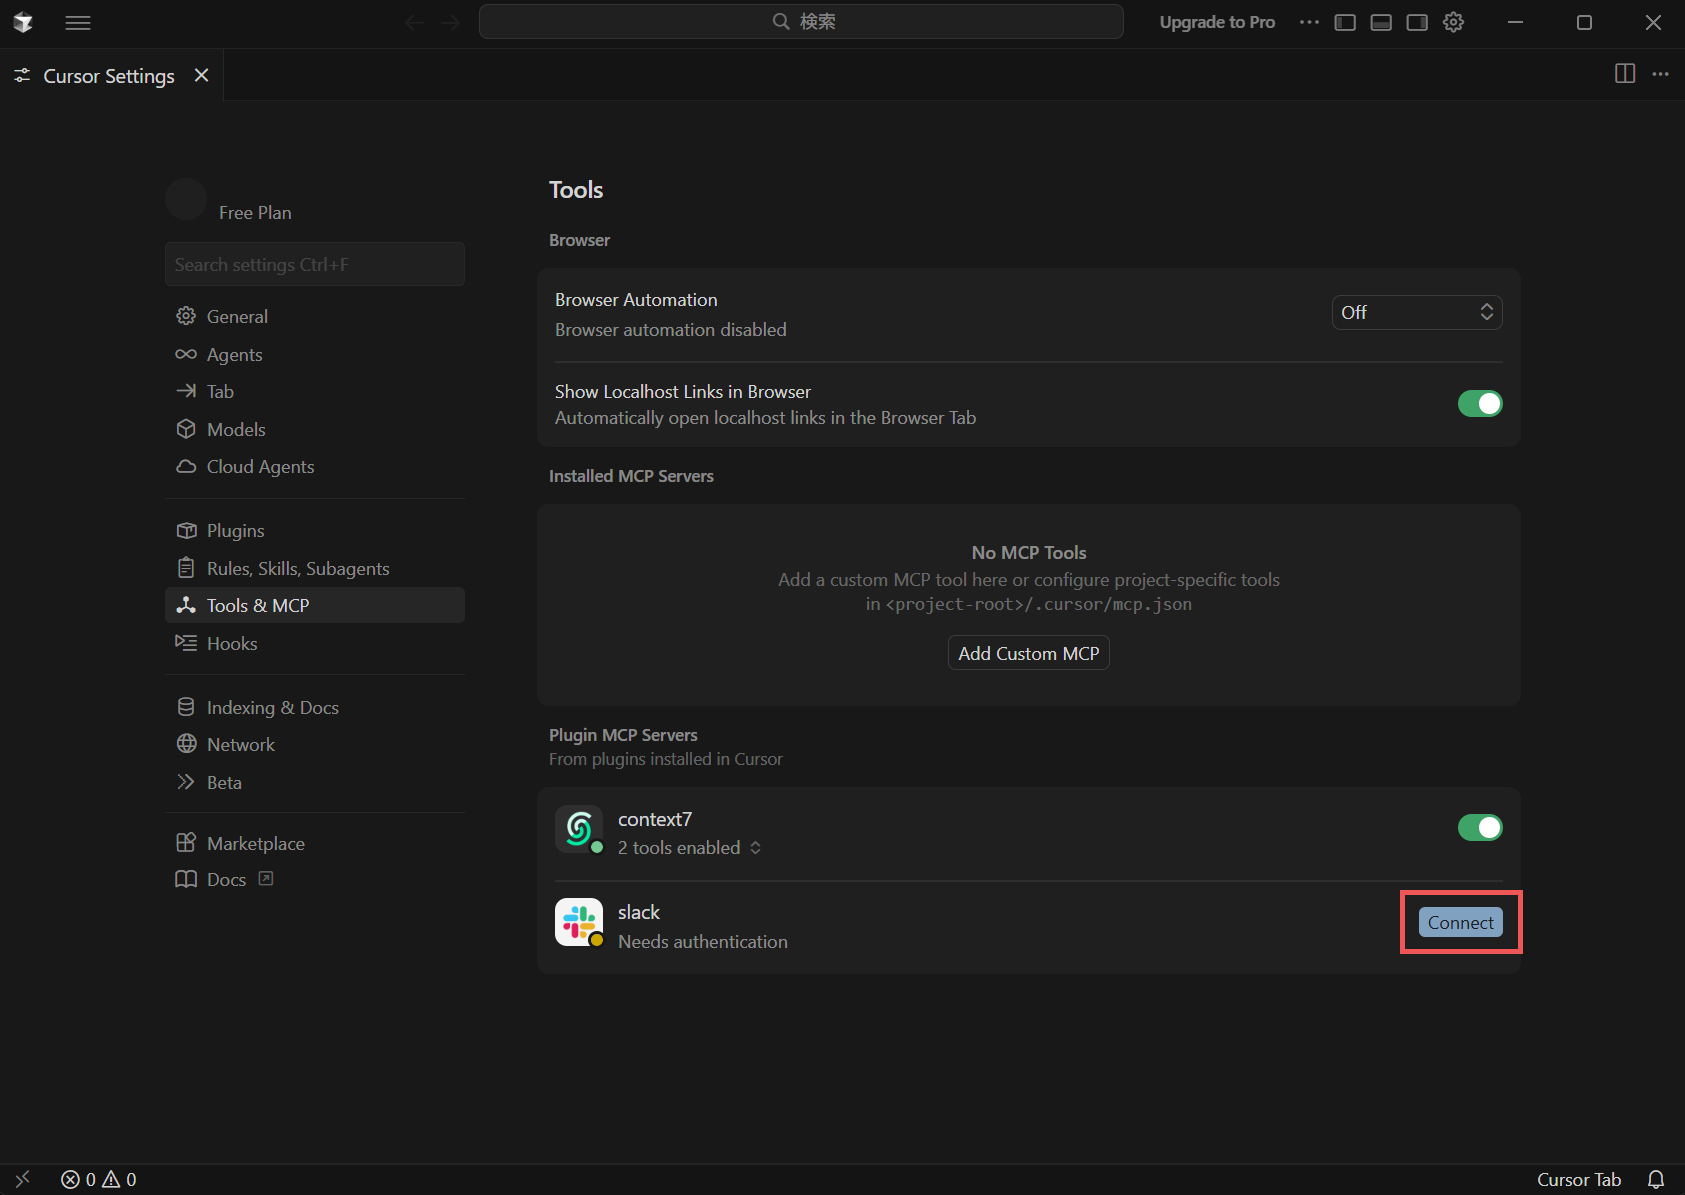The width and height of the screenshot is (1685, 1195).
Task: Turn off the context7 MCP server
Action: click(1479, 827)
